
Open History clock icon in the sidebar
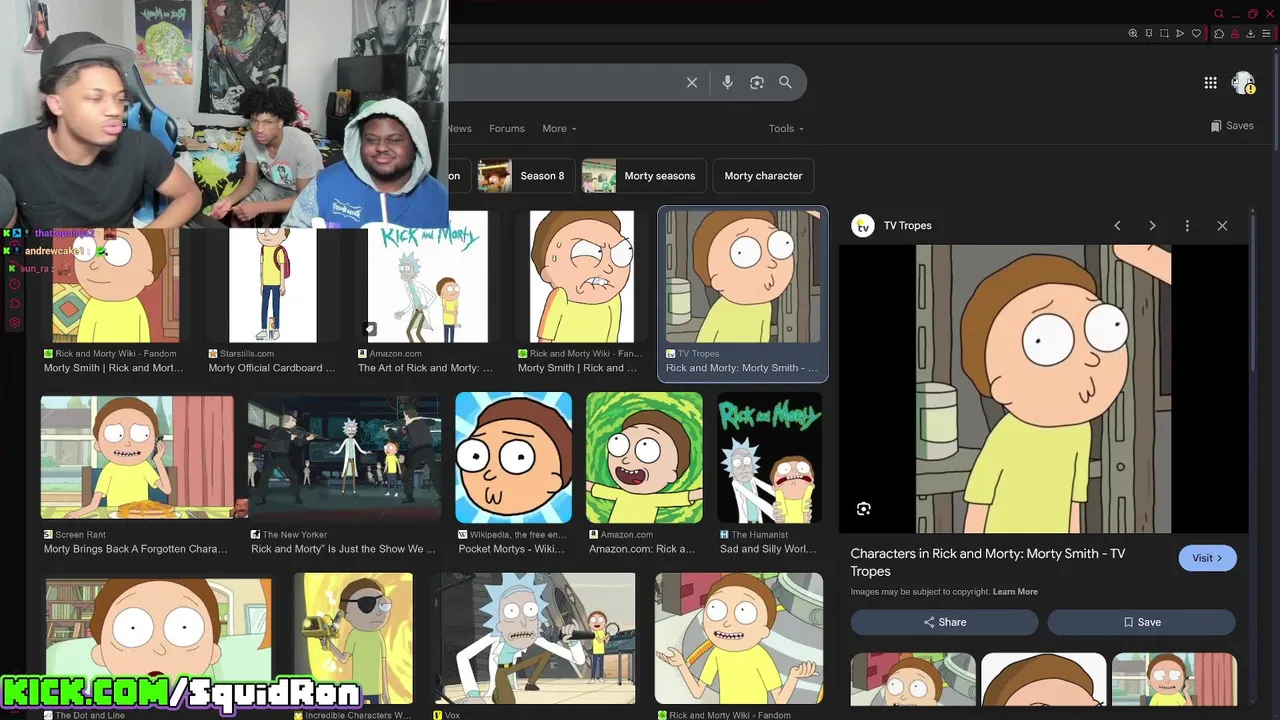(x=14, y=285)
